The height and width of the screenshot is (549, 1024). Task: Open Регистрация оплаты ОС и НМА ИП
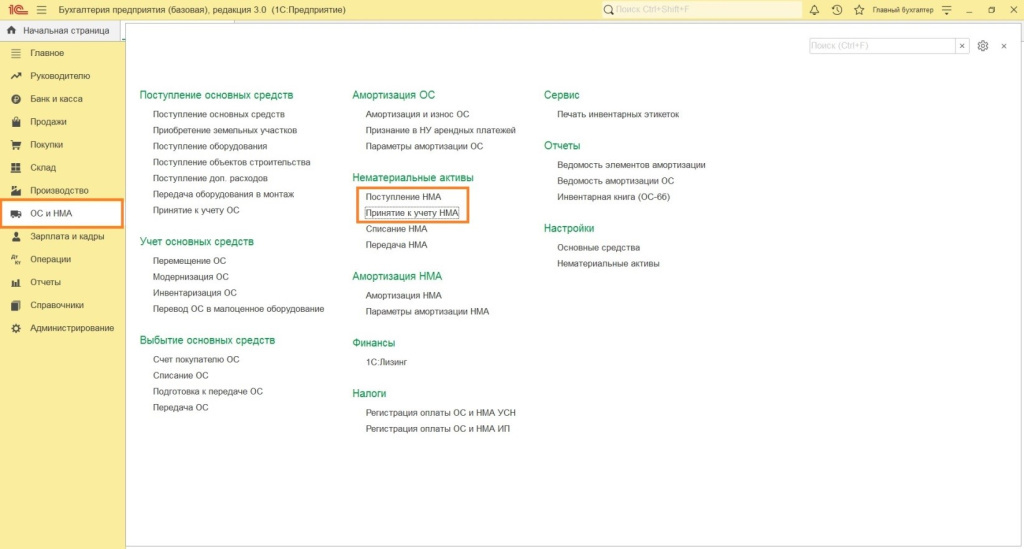coord(438,428)
